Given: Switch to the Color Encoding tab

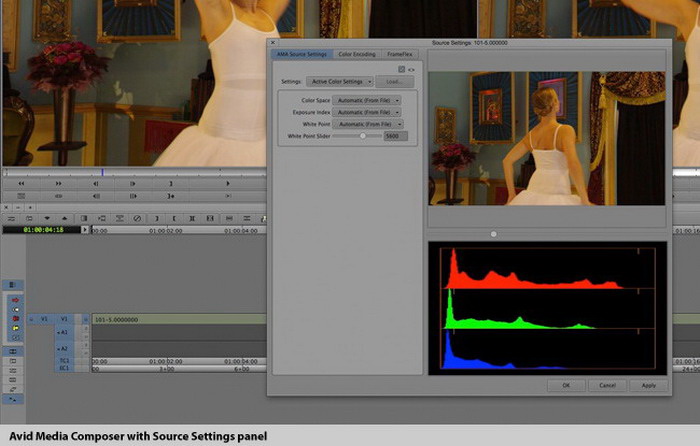Looking at the screenshot, I should point(357,53).
